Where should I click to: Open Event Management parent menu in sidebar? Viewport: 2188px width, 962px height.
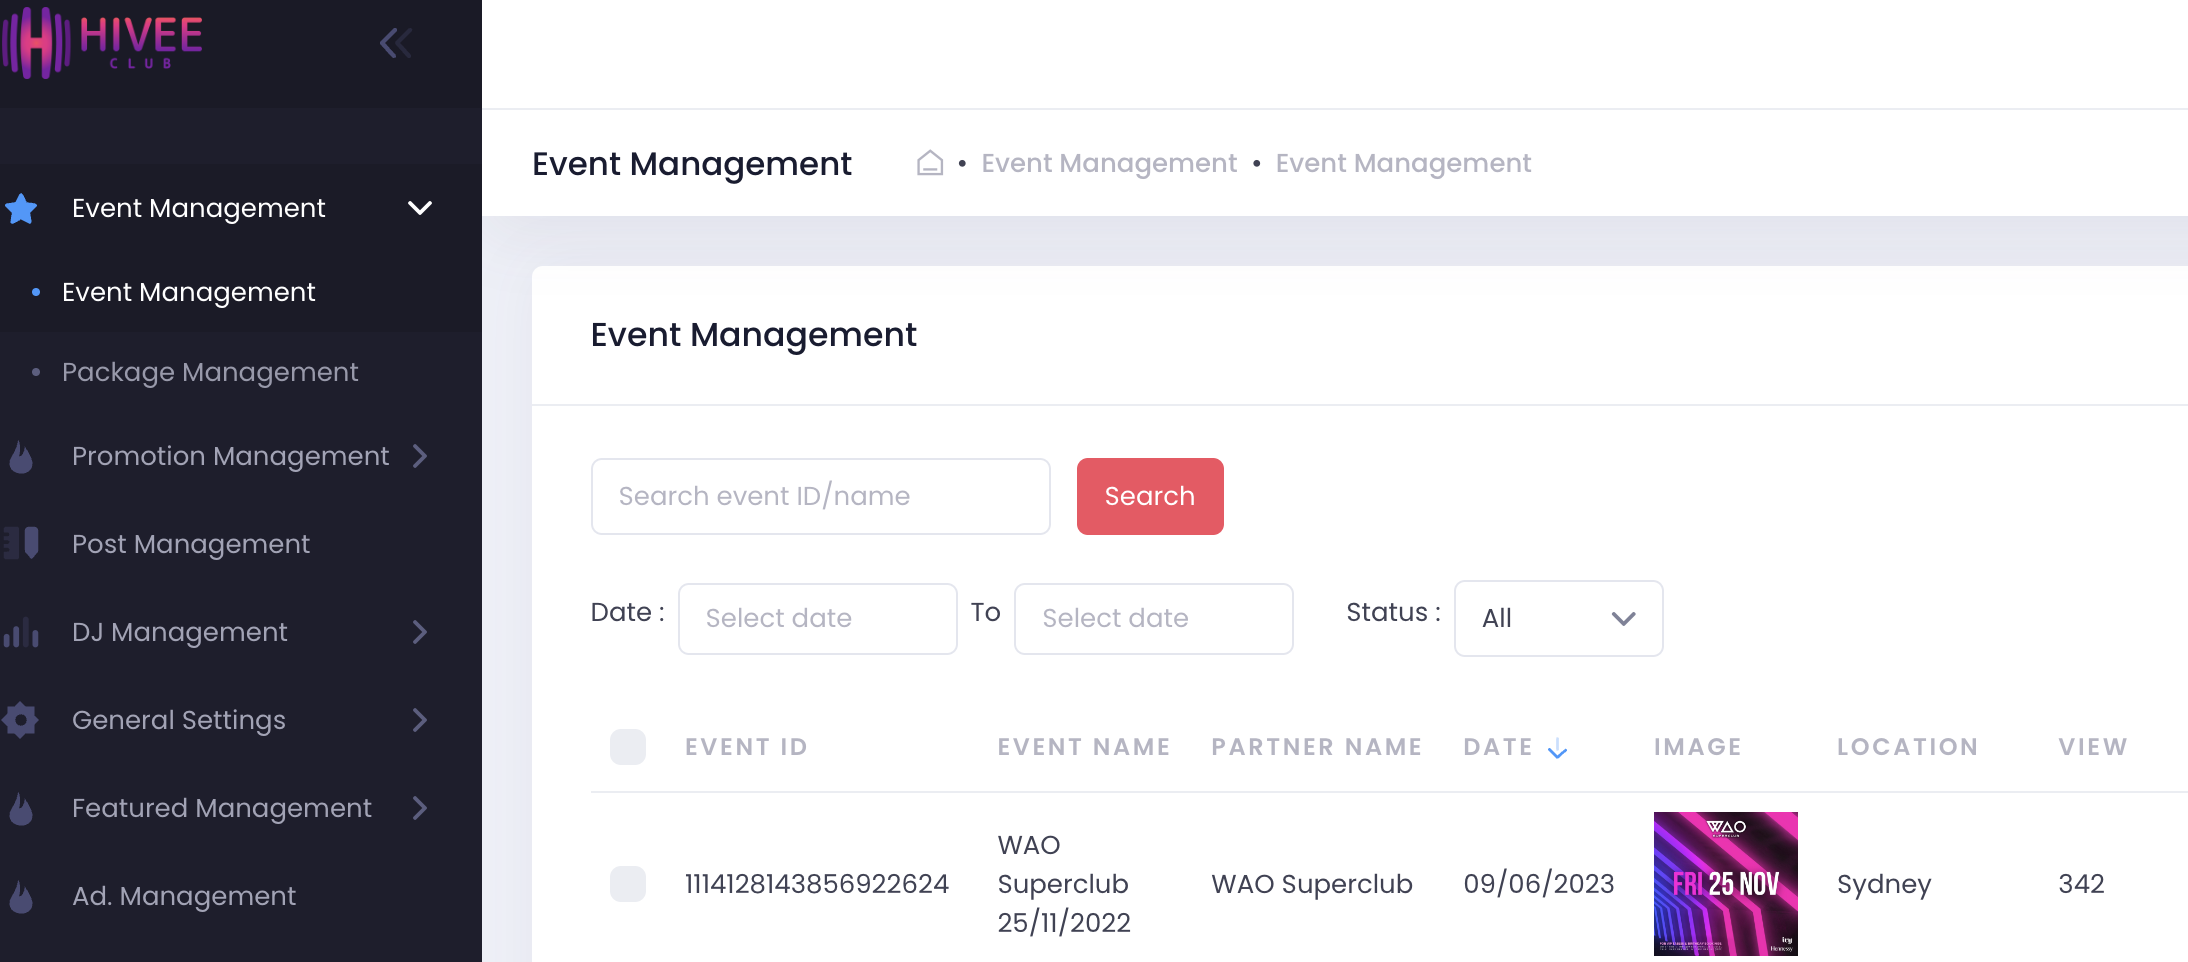tap(198, 208)
